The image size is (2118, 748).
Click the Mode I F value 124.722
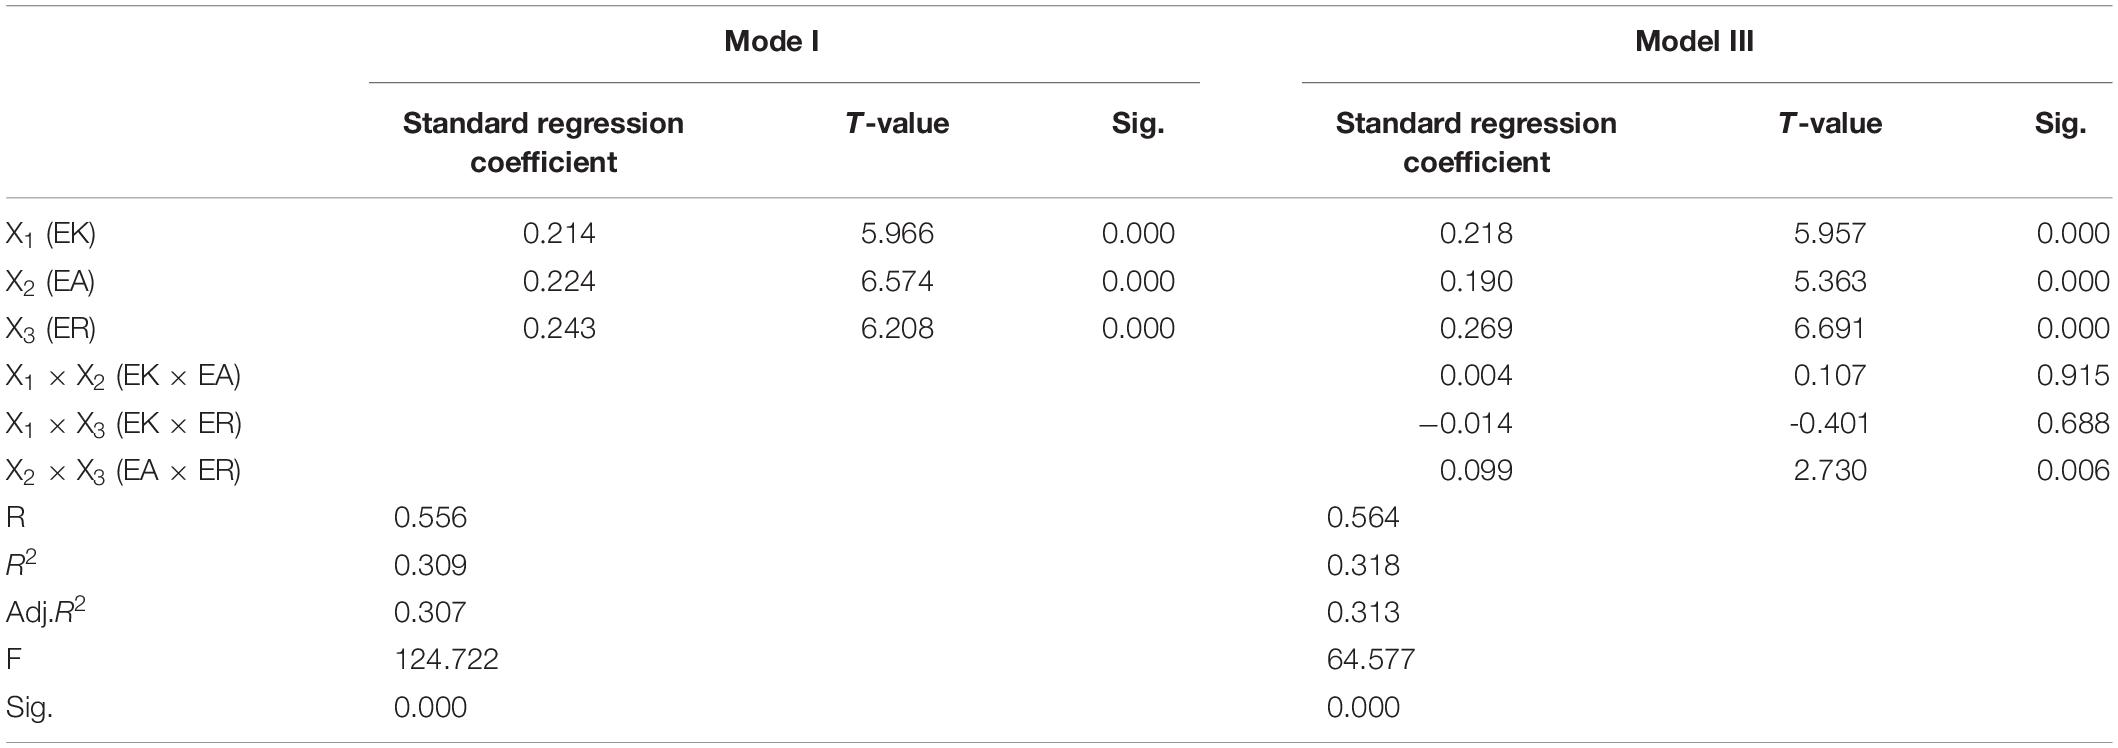(x=446, y=660)
